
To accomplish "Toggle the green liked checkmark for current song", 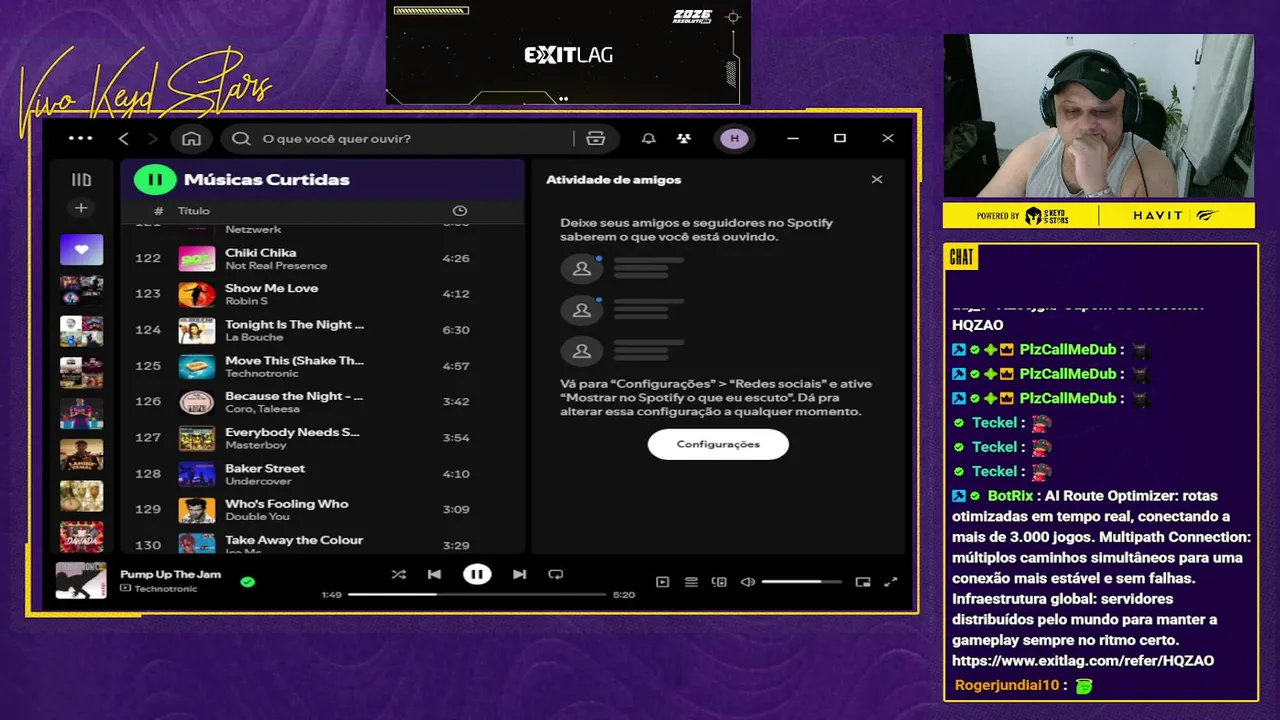I will tap(247, 581).
